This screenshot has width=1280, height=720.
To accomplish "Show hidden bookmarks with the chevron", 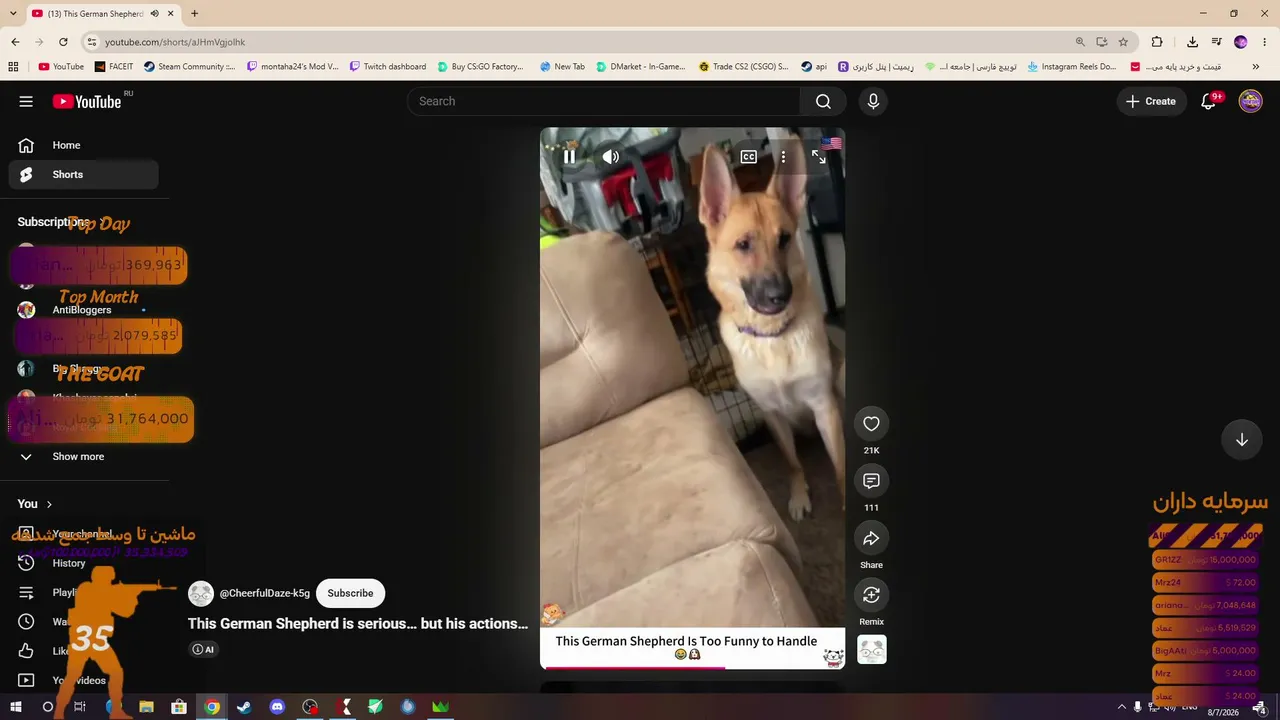I will coord(1256,67).
